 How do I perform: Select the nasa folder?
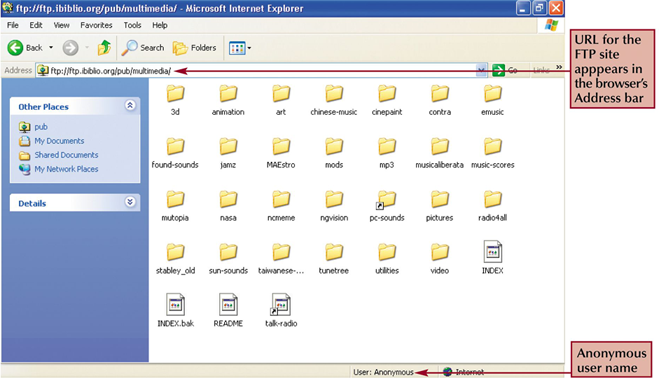click(x=228, y=206)
